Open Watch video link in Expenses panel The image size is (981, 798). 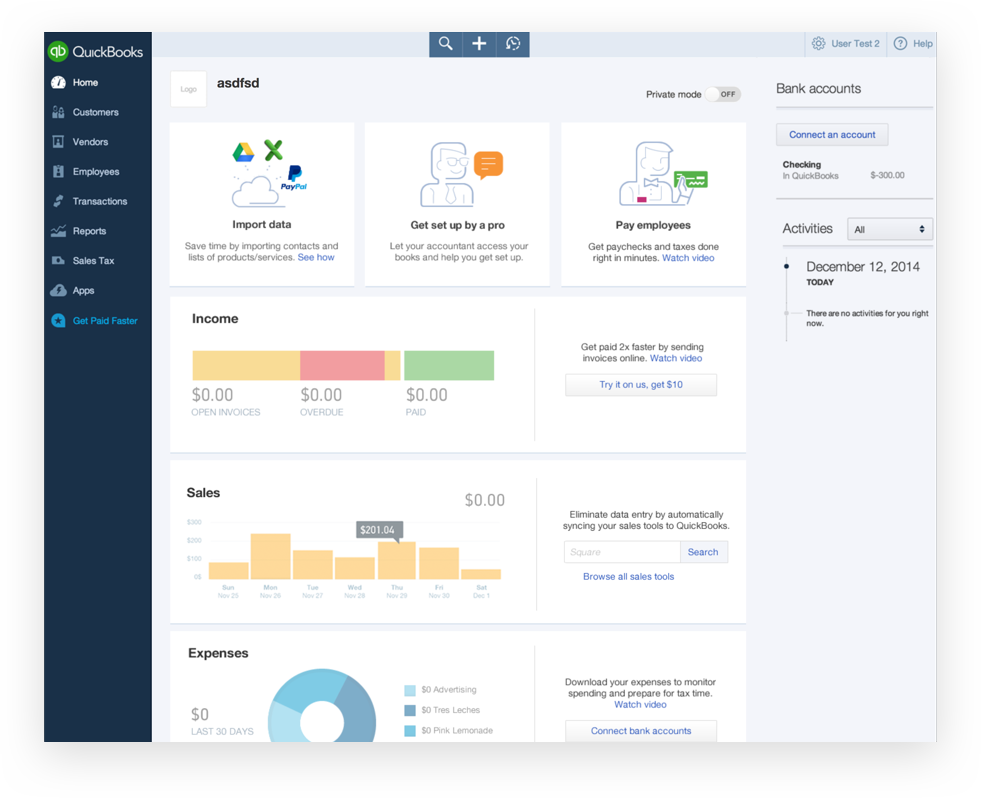pos(640,704)
